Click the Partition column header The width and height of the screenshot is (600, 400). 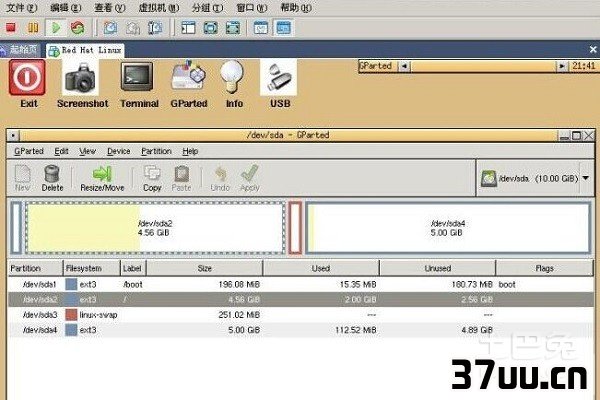[x=35, y=268]
